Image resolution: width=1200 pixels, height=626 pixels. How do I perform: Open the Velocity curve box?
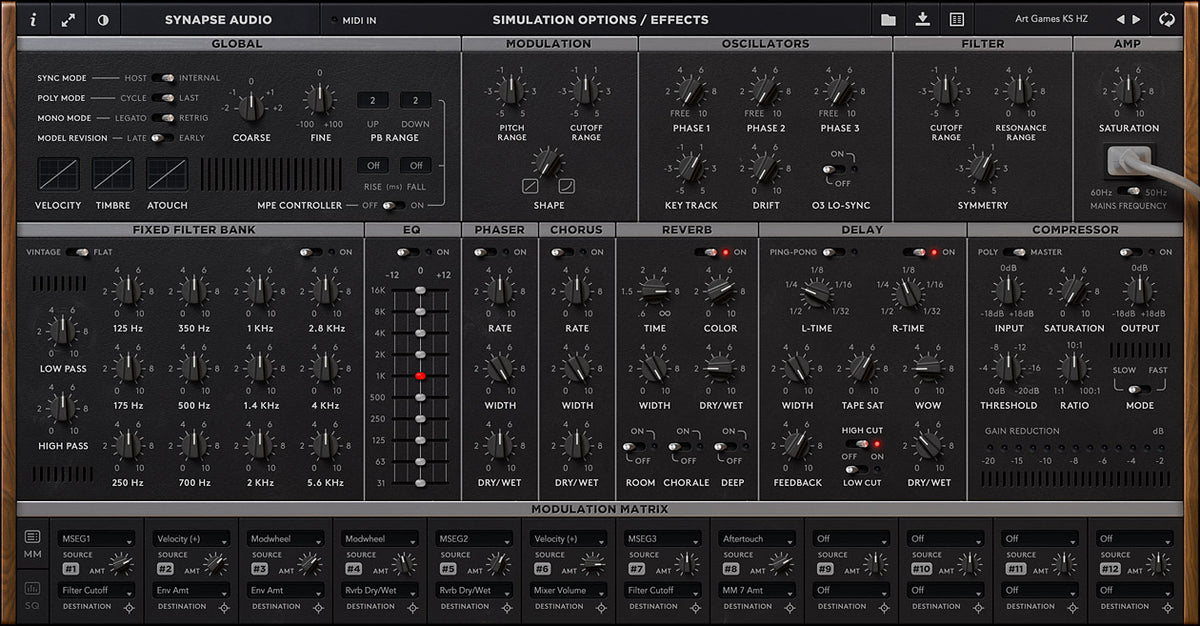(58, 174)
